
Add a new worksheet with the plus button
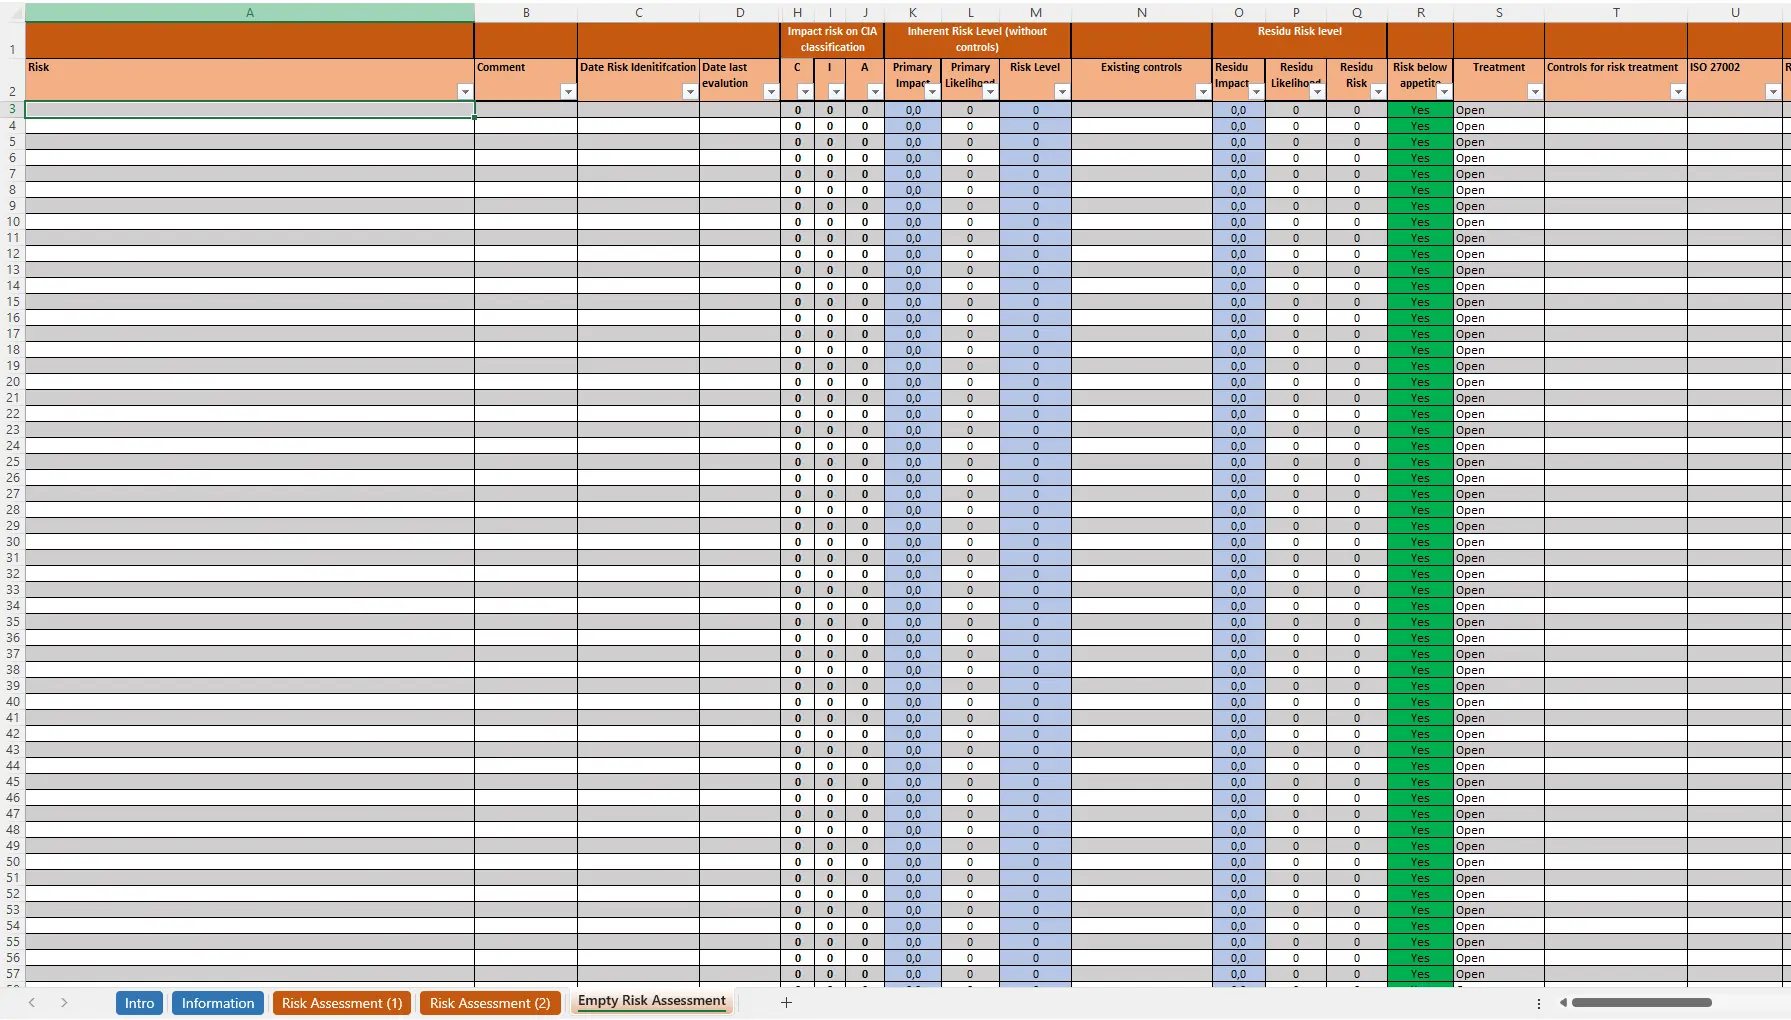point(787,1002)
